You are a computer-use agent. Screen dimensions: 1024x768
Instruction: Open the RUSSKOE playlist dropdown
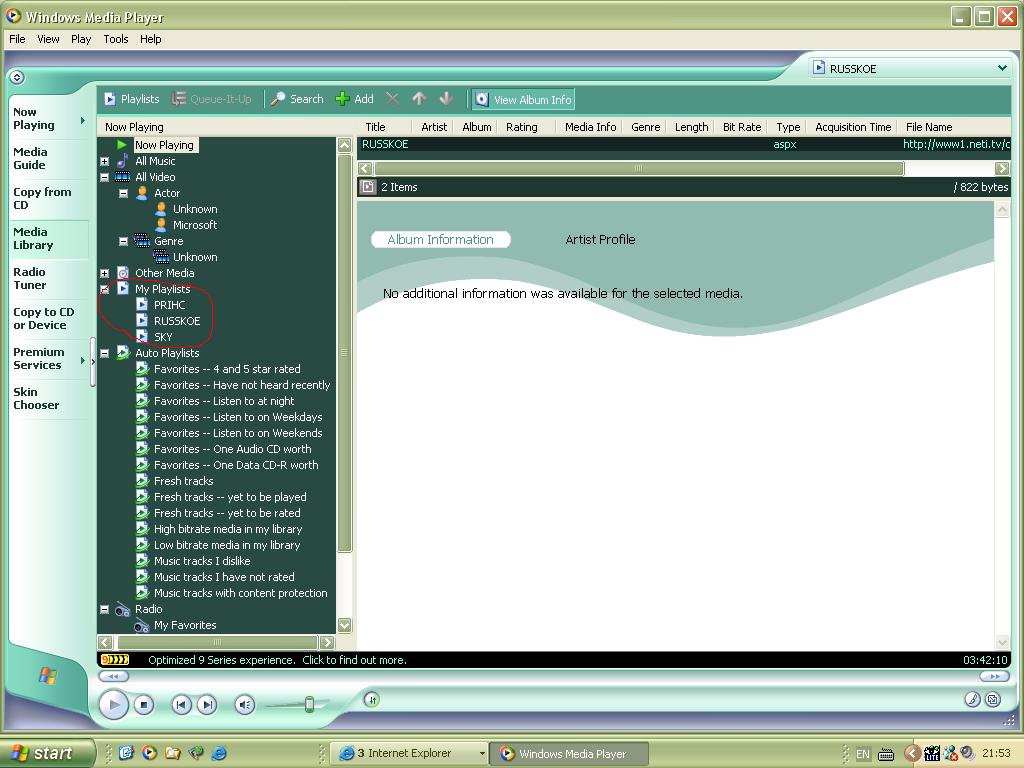point(1002,68)
